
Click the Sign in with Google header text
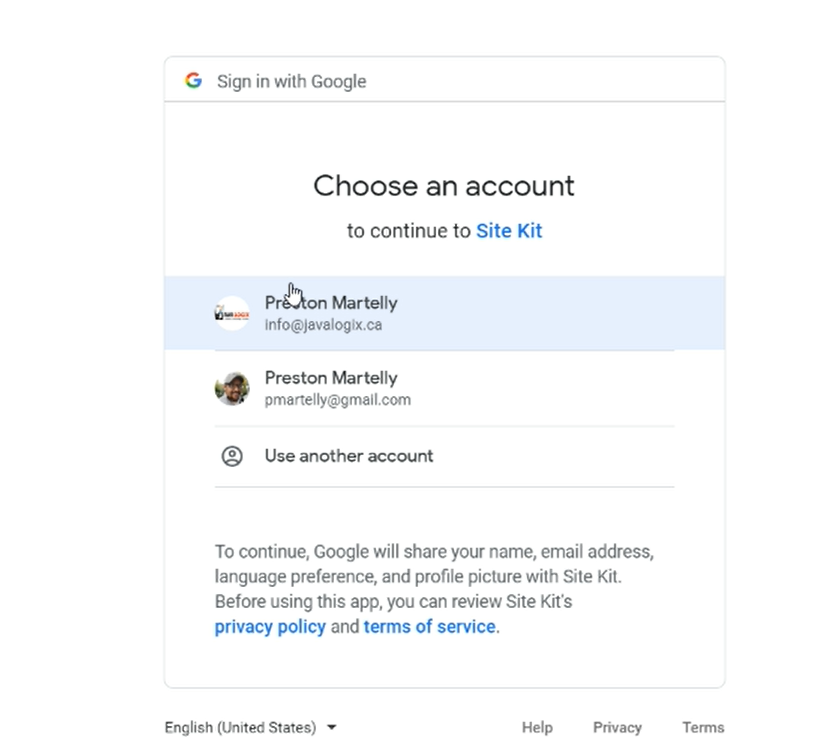(291, 81)
